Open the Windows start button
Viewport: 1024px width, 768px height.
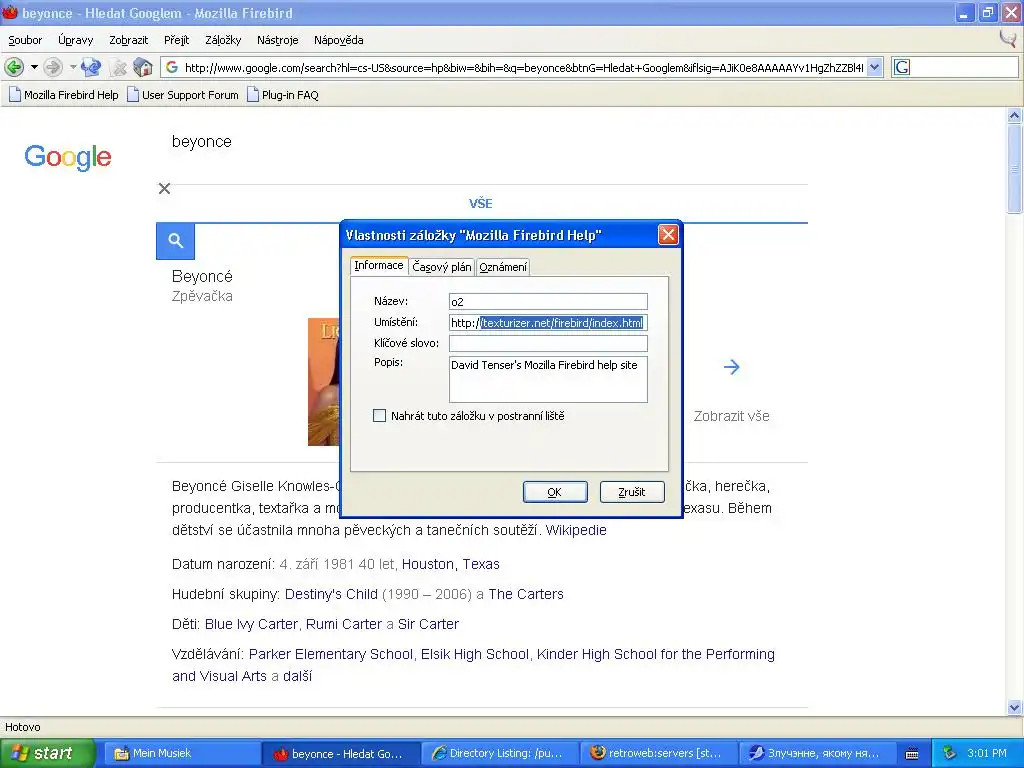click(47, 753)
